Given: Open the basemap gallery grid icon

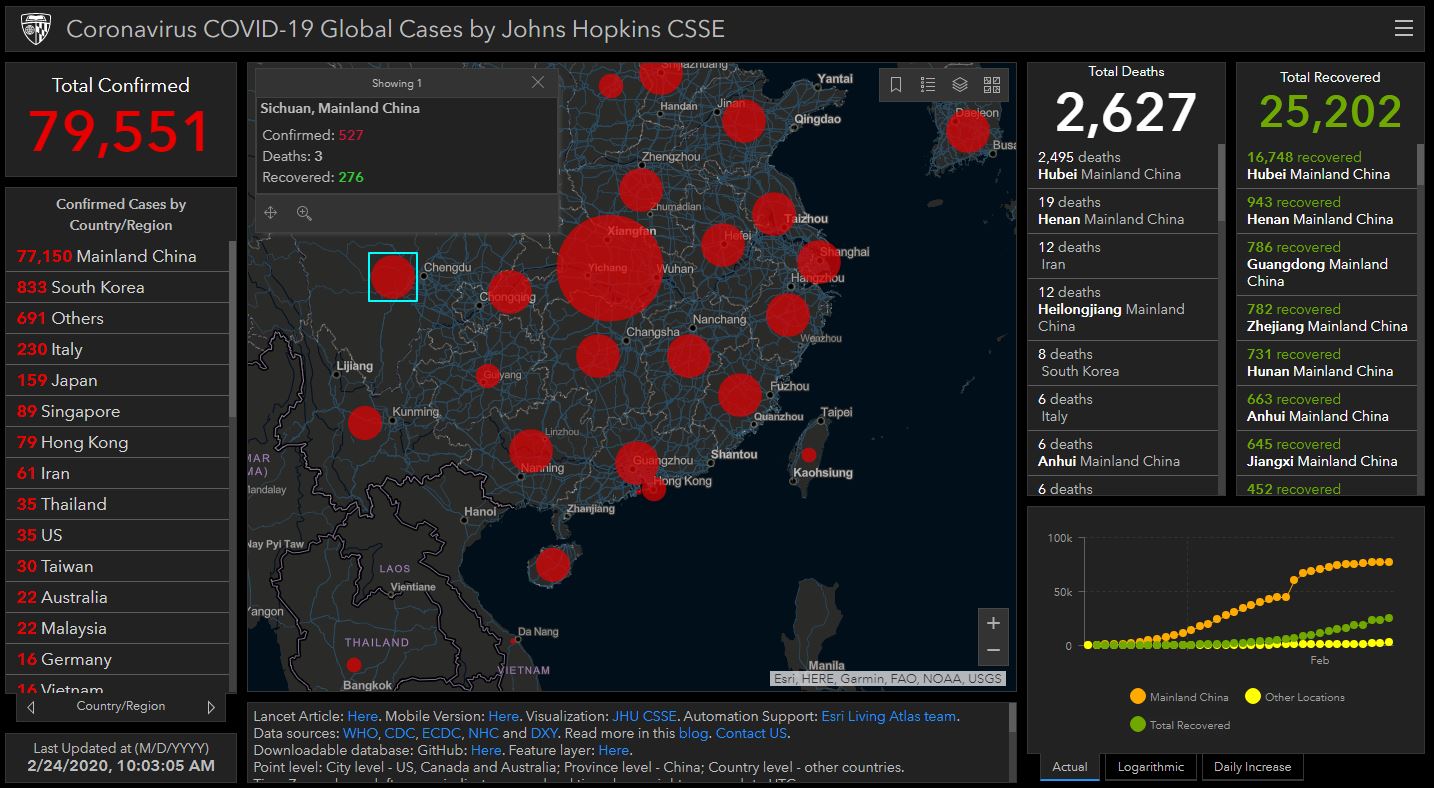Looking at the screenshot, I should tap(992, 85).
